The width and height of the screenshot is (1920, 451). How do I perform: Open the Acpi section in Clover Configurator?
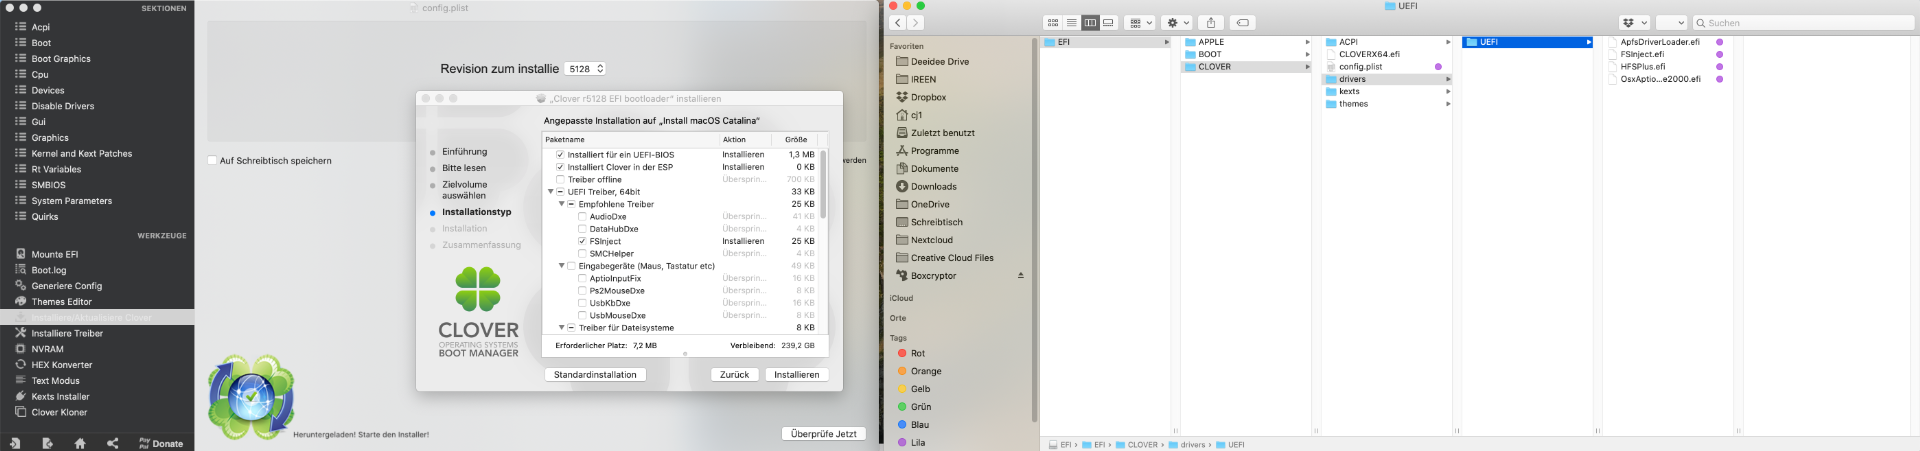point(40,27)
